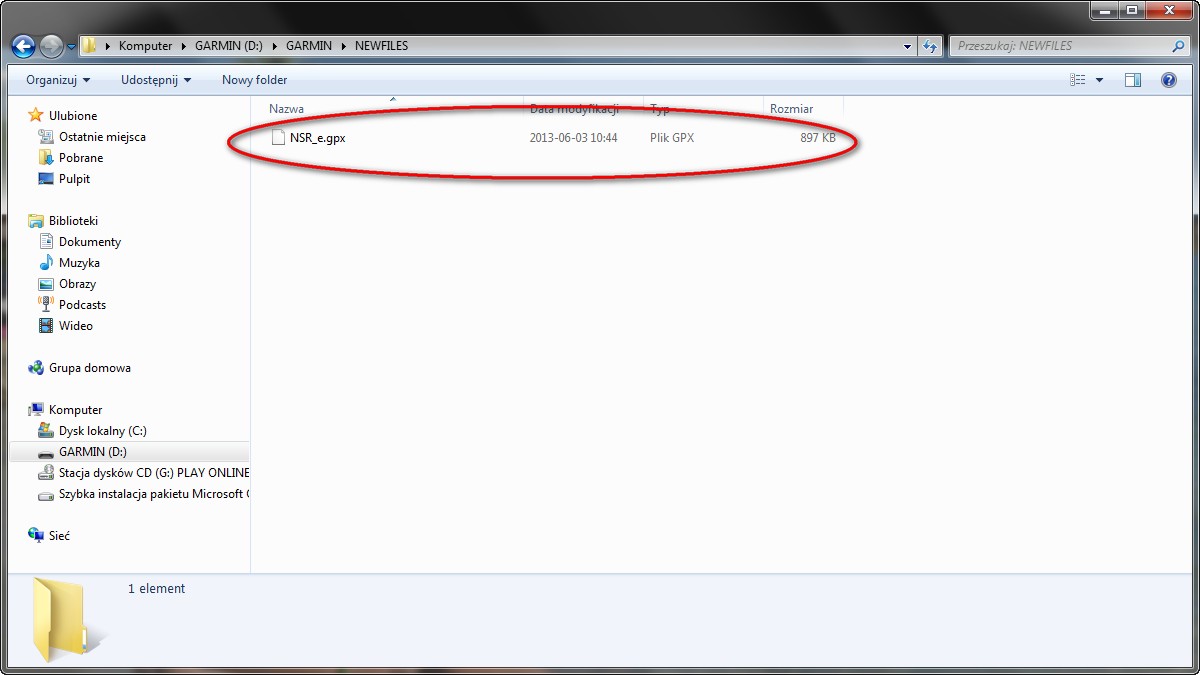The height and width of the screenshot is (675, 1200).
Task: Open the Organizuj menu
Action: pos(58,80)
